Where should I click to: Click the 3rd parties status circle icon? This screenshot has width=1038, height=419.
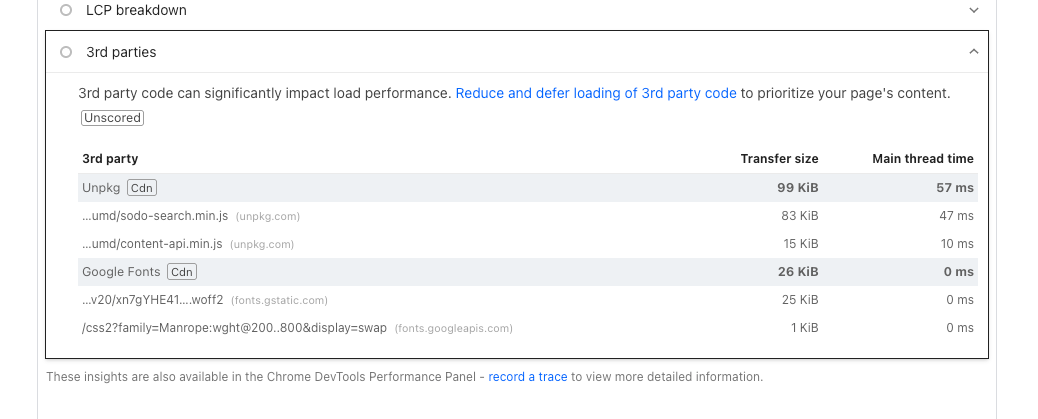tap(66, 52)
